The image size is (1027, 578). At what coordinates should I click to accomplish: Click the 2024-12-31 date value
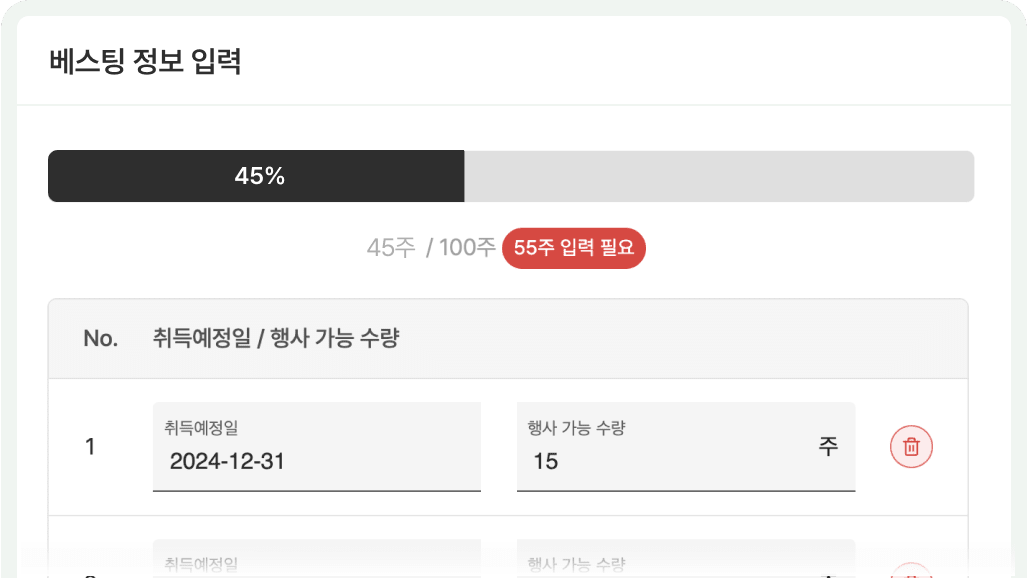pyautogui.click(x=227, y=462)
